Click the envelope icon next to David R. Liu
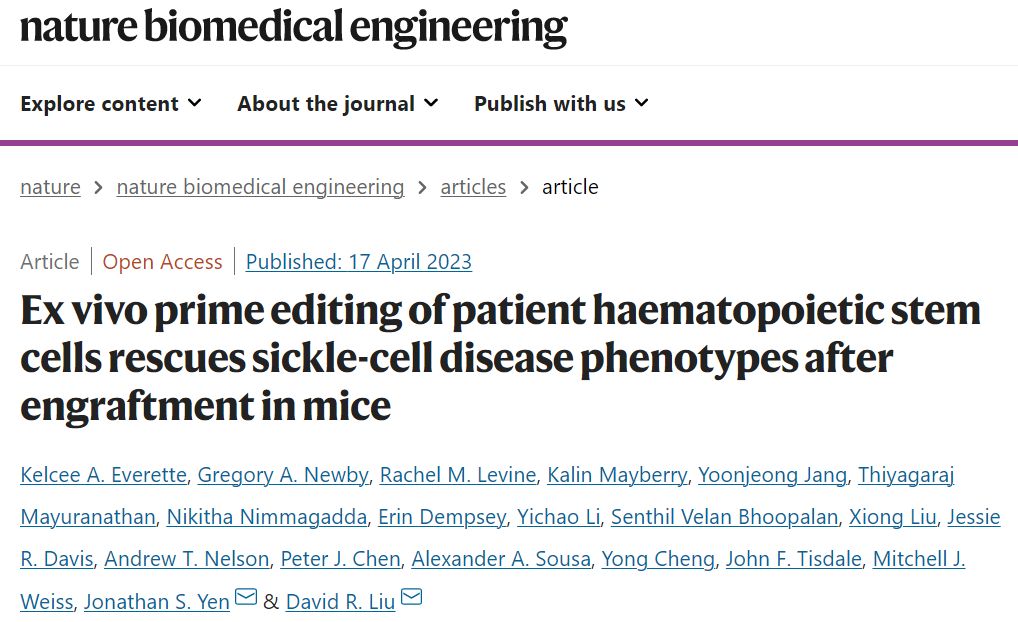 pos(411,599)
